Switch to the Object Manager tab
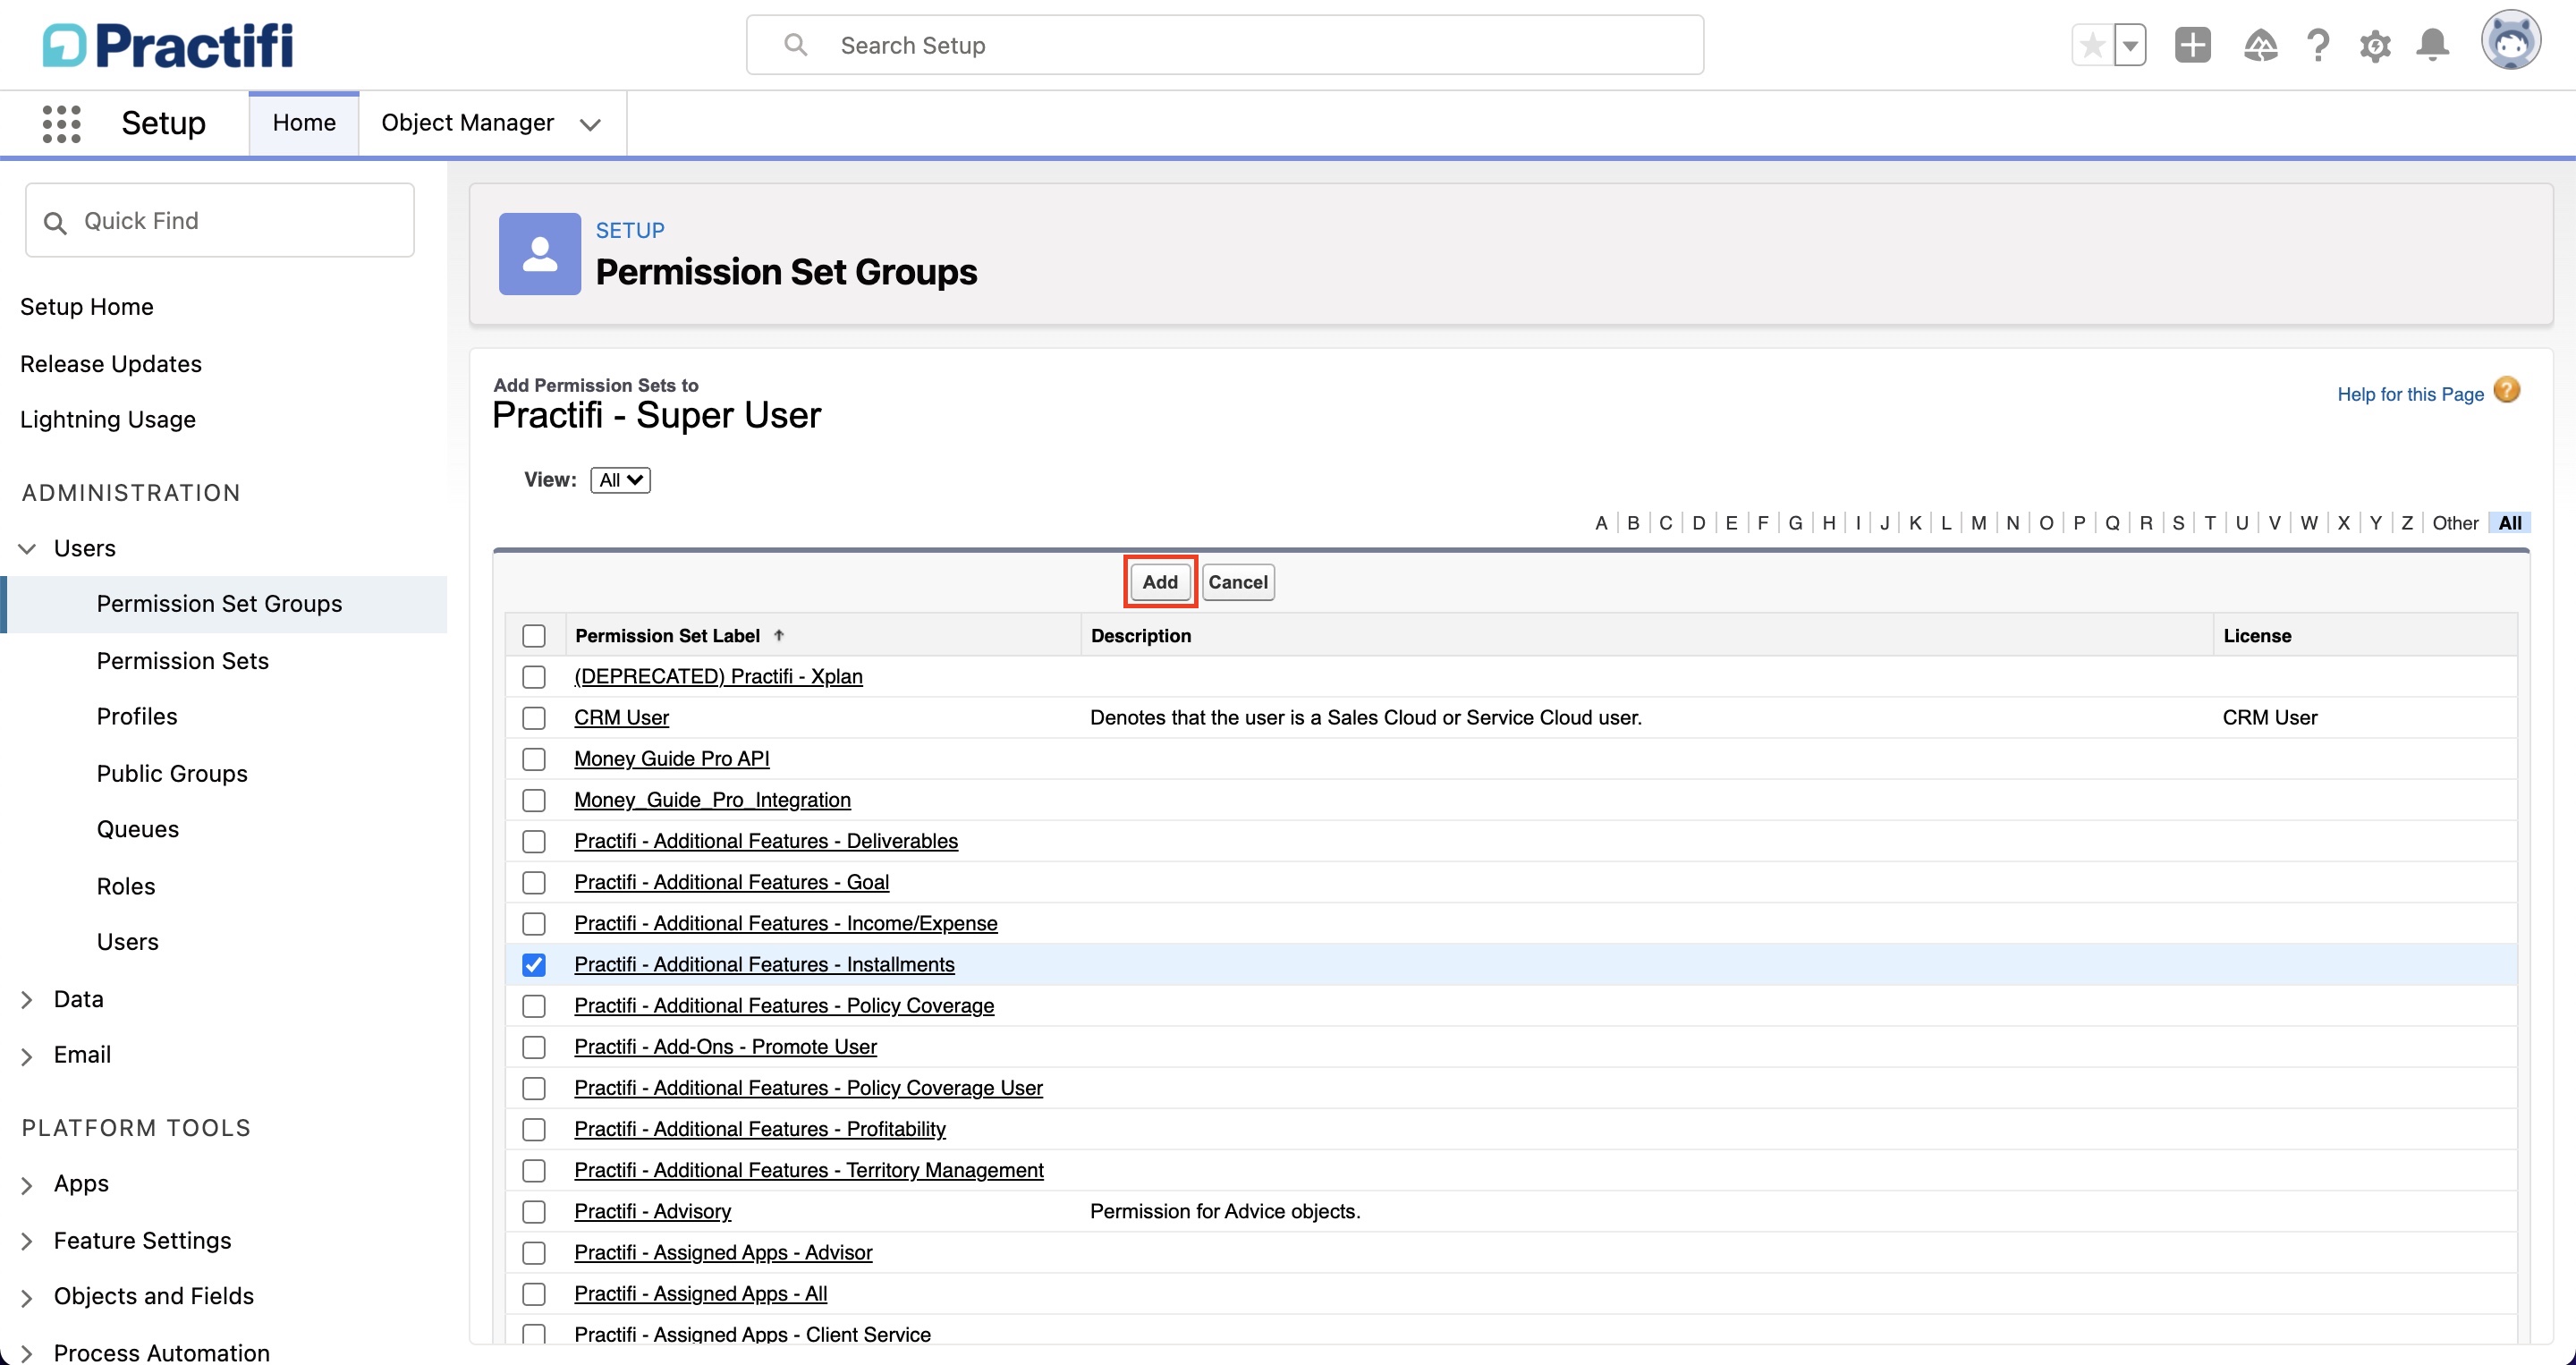 [467, 123]
